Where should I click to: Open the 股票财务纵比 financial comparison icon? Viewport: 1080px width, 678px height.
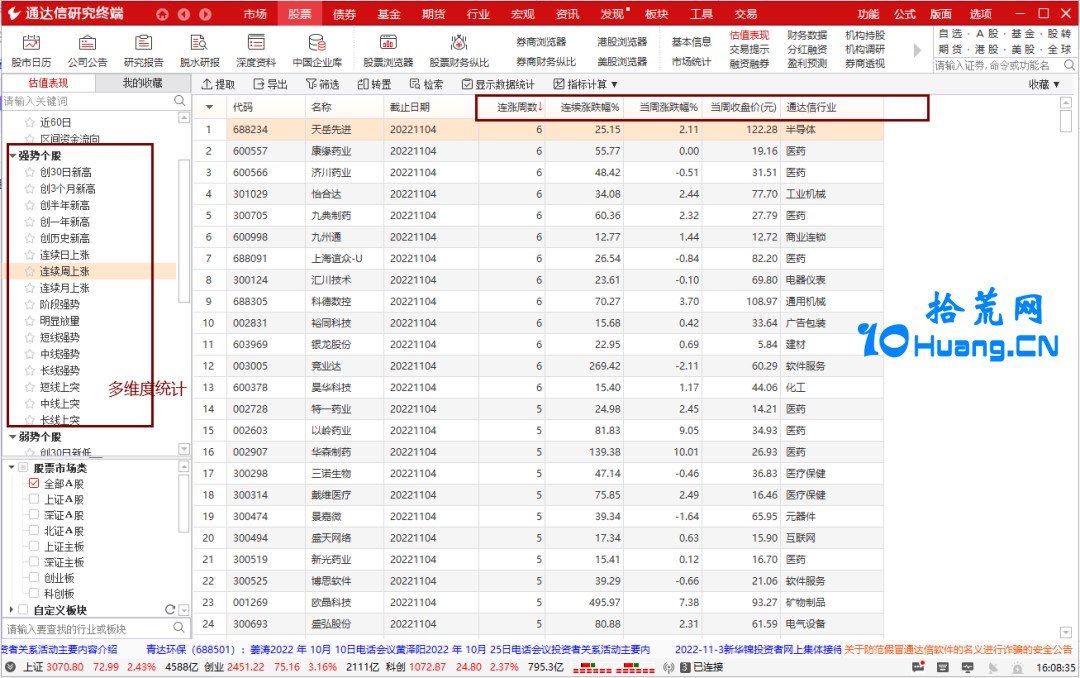point(459,50)
